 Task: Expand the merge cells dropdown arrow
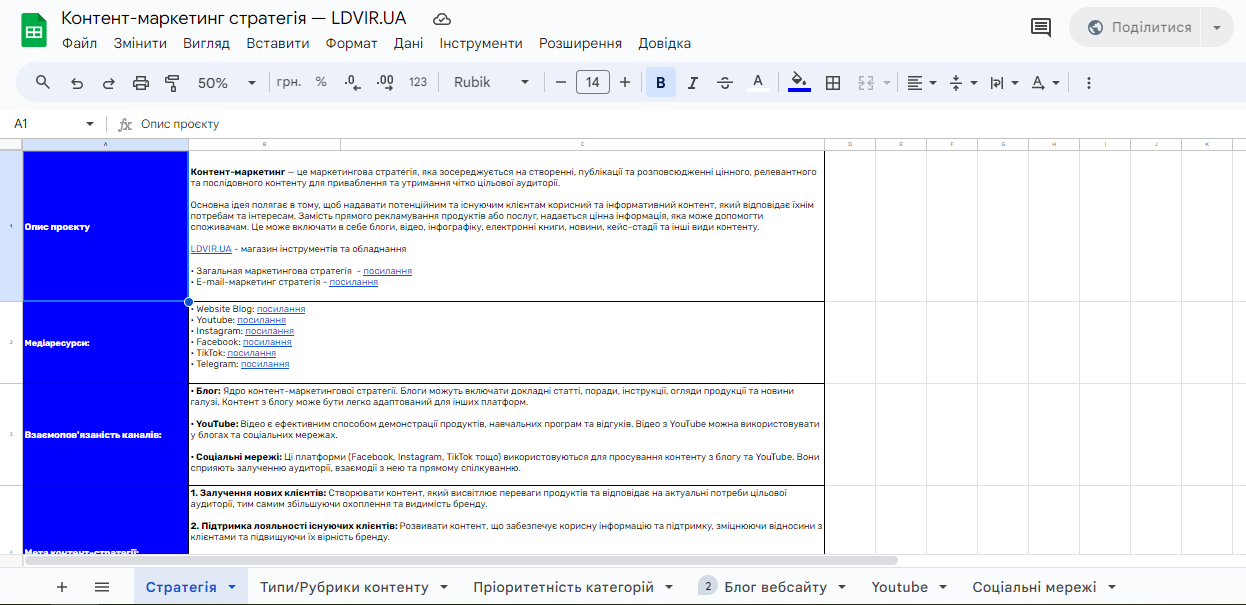[887, 83]
